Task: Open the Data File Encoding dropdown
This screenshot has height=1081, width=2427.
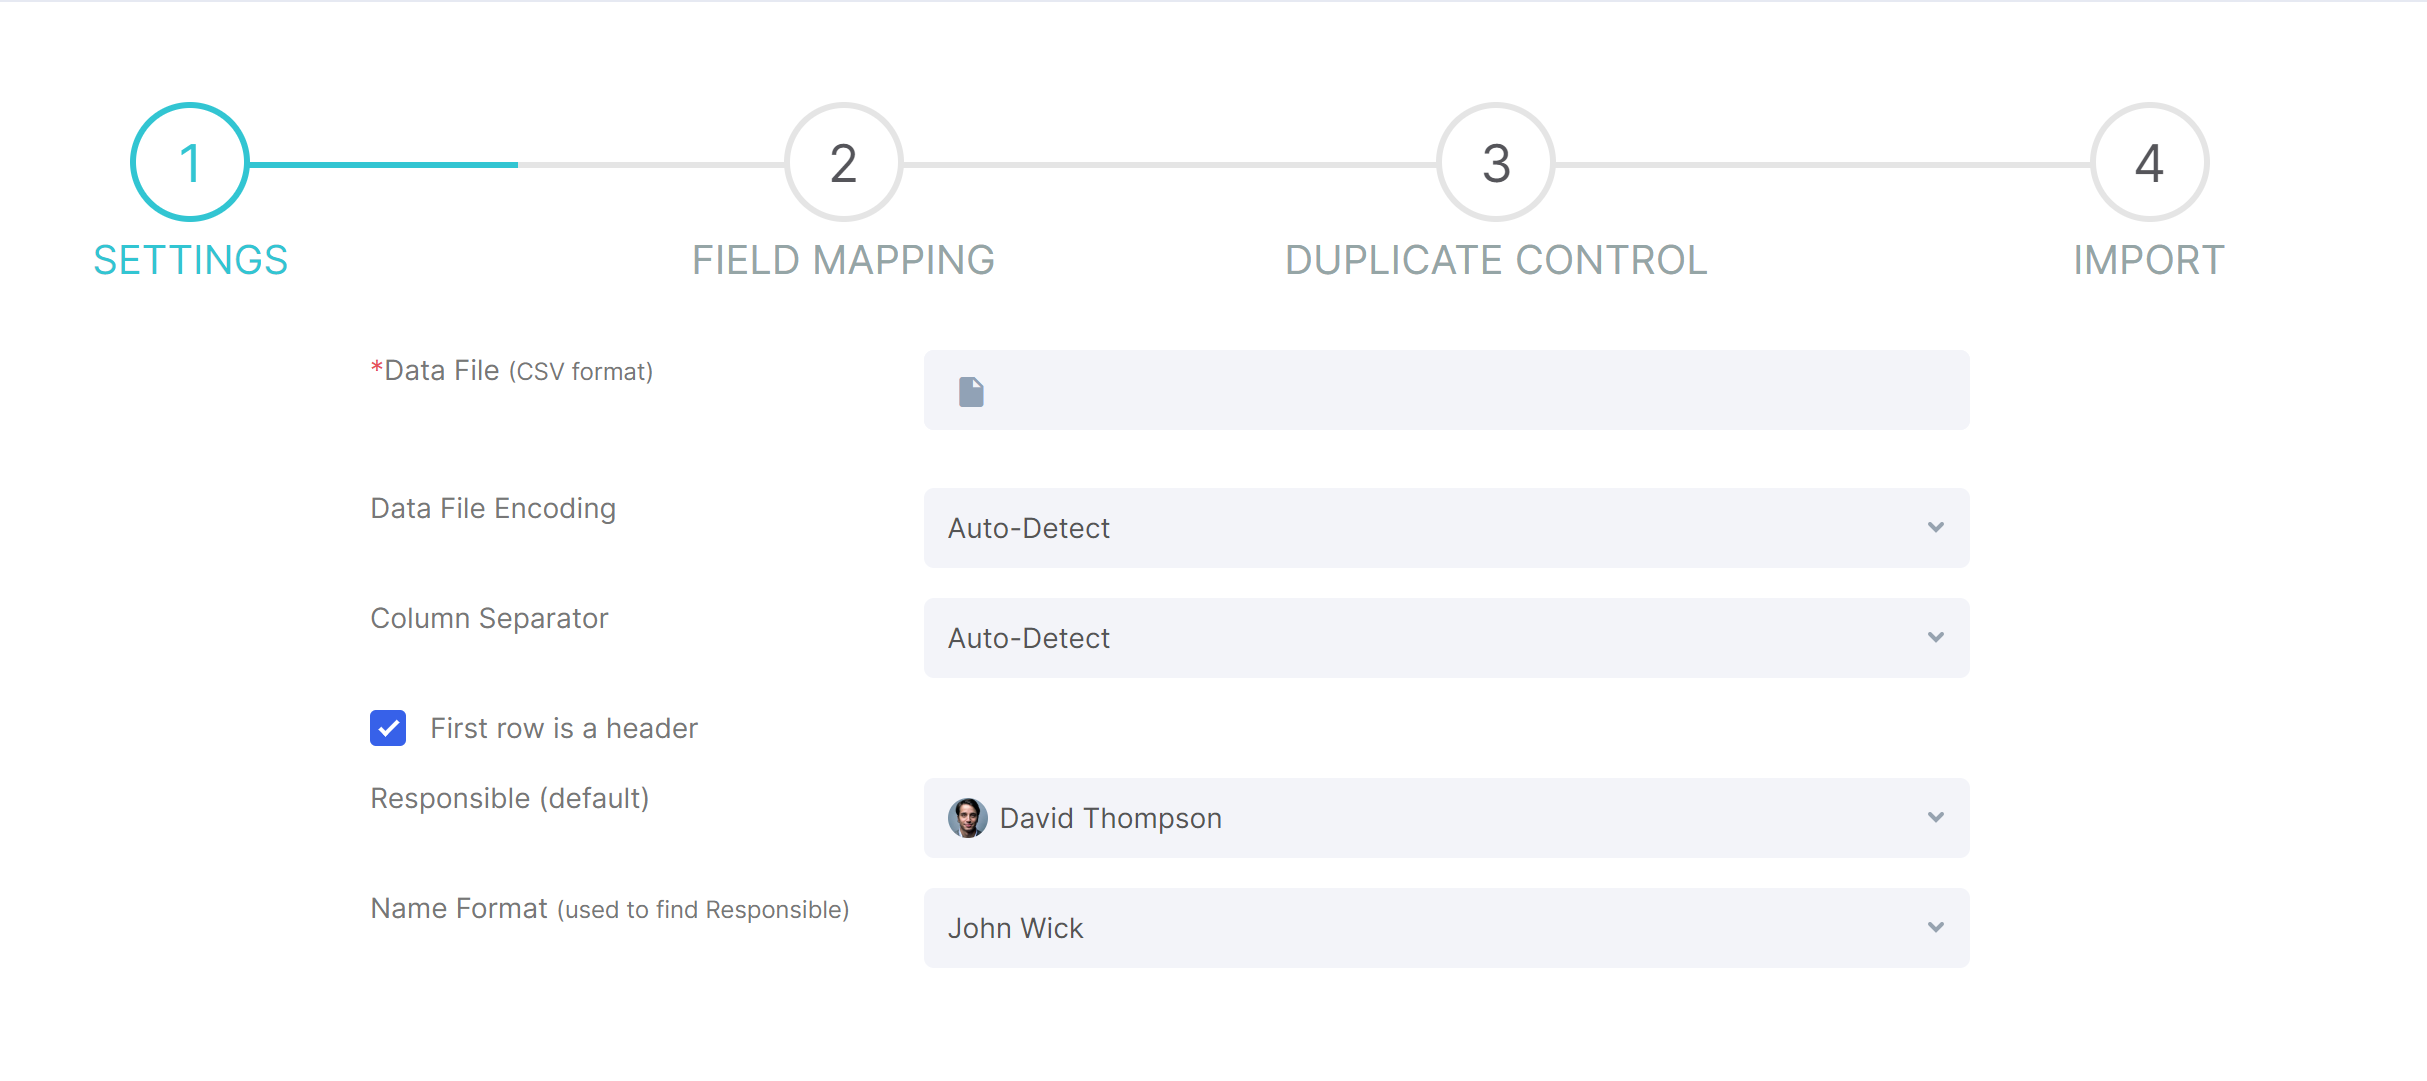Action: 1446,528
